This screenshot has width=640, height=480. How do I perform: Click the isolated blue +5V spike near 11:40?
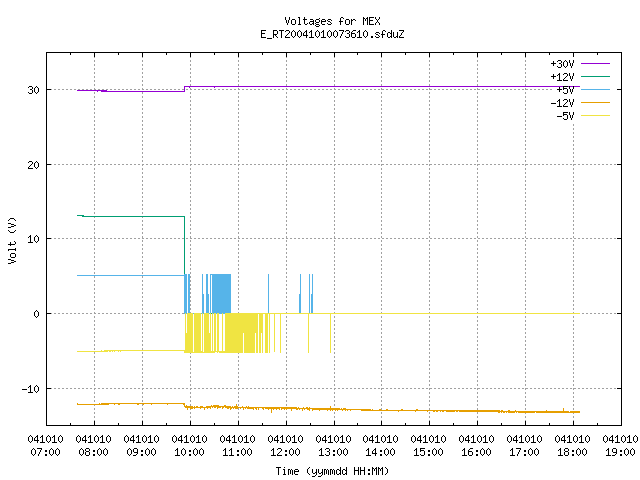269,294
